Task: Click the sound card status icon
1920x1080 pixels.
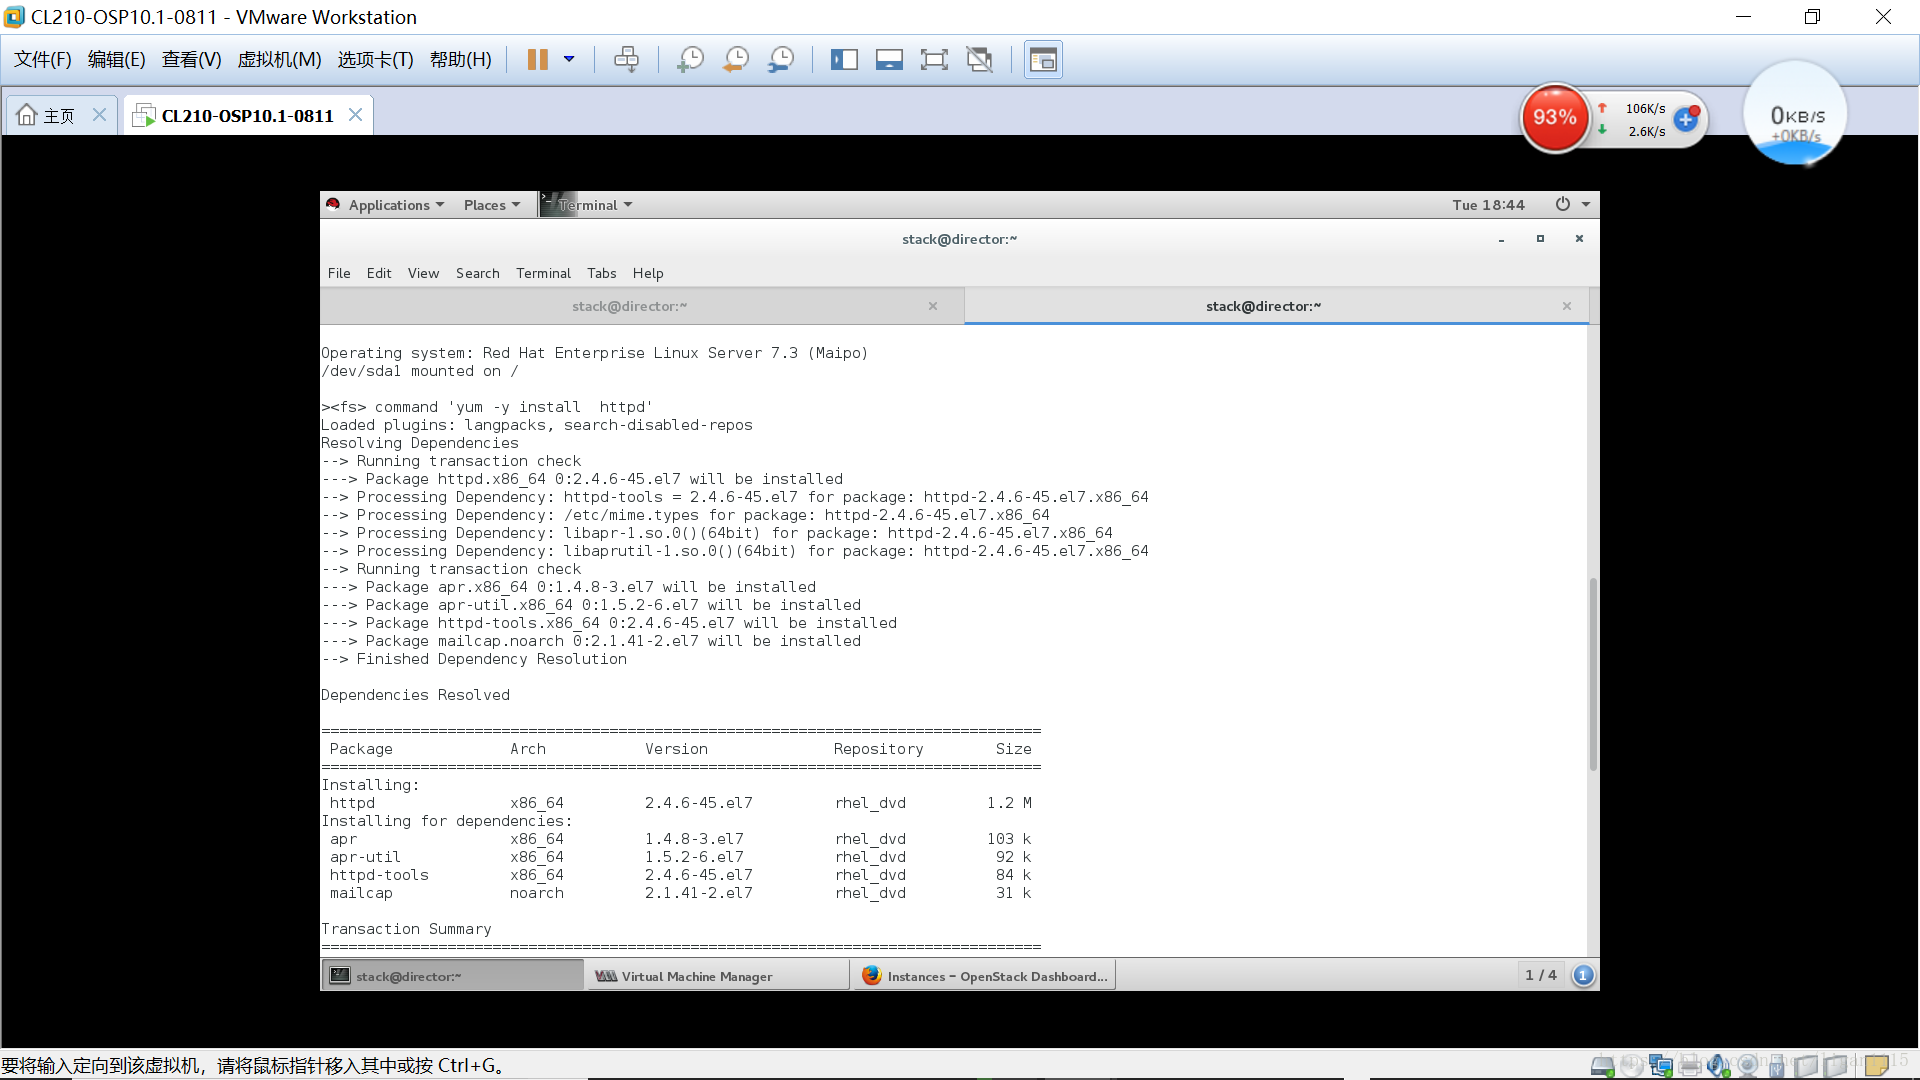Action: point(1719,1066)
